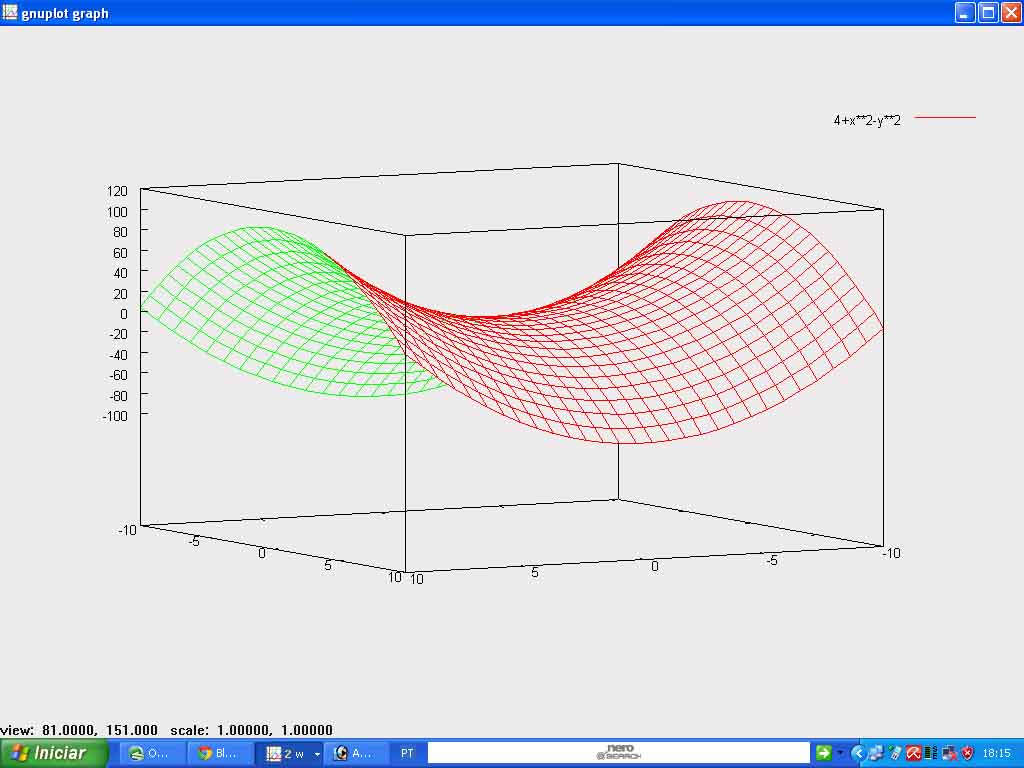This screenshot has width=1024, height=768.
Task: Click the stylus utility icon in the tray
Action: 895,753
